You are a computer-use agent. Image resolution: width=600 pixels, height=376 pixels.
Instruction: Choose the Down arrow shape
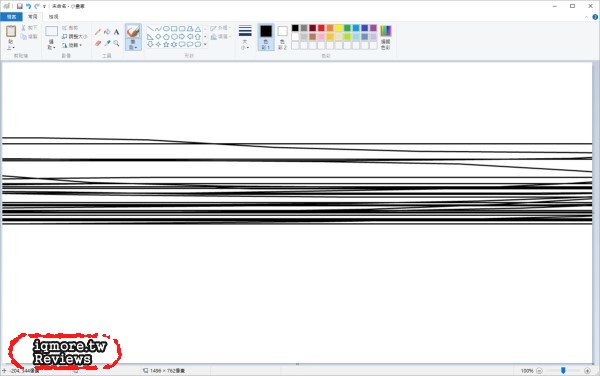coord(150,44)
